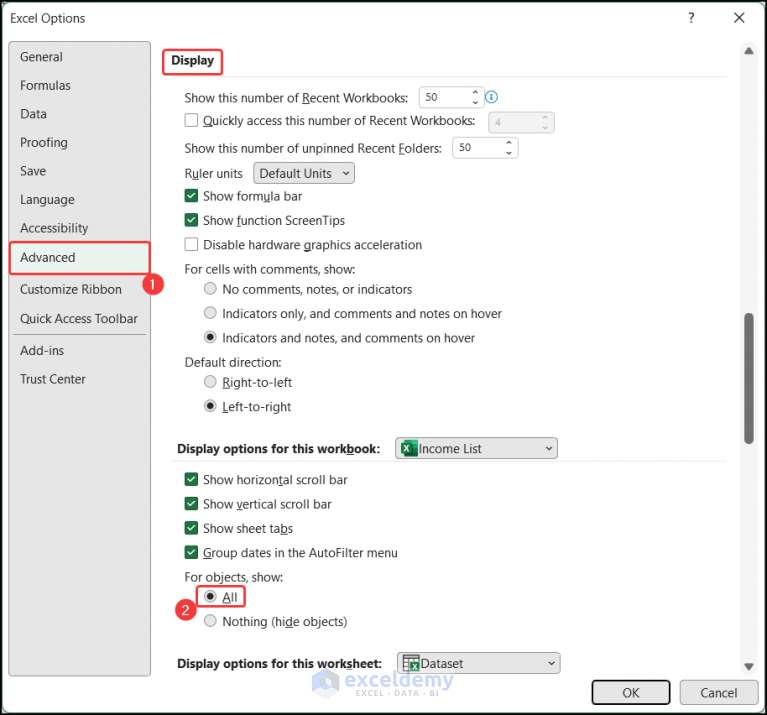Open Quick Access Toolbar category

[x=79, y=319]
